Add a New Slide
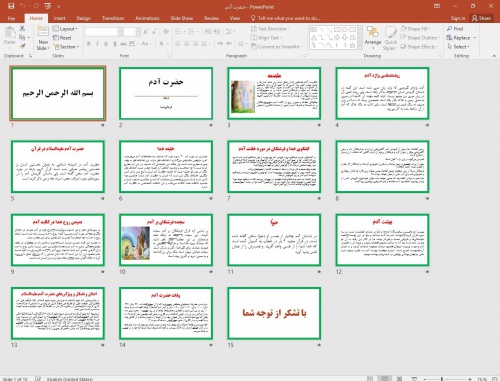The image size is (500, 381). [43, 38]
